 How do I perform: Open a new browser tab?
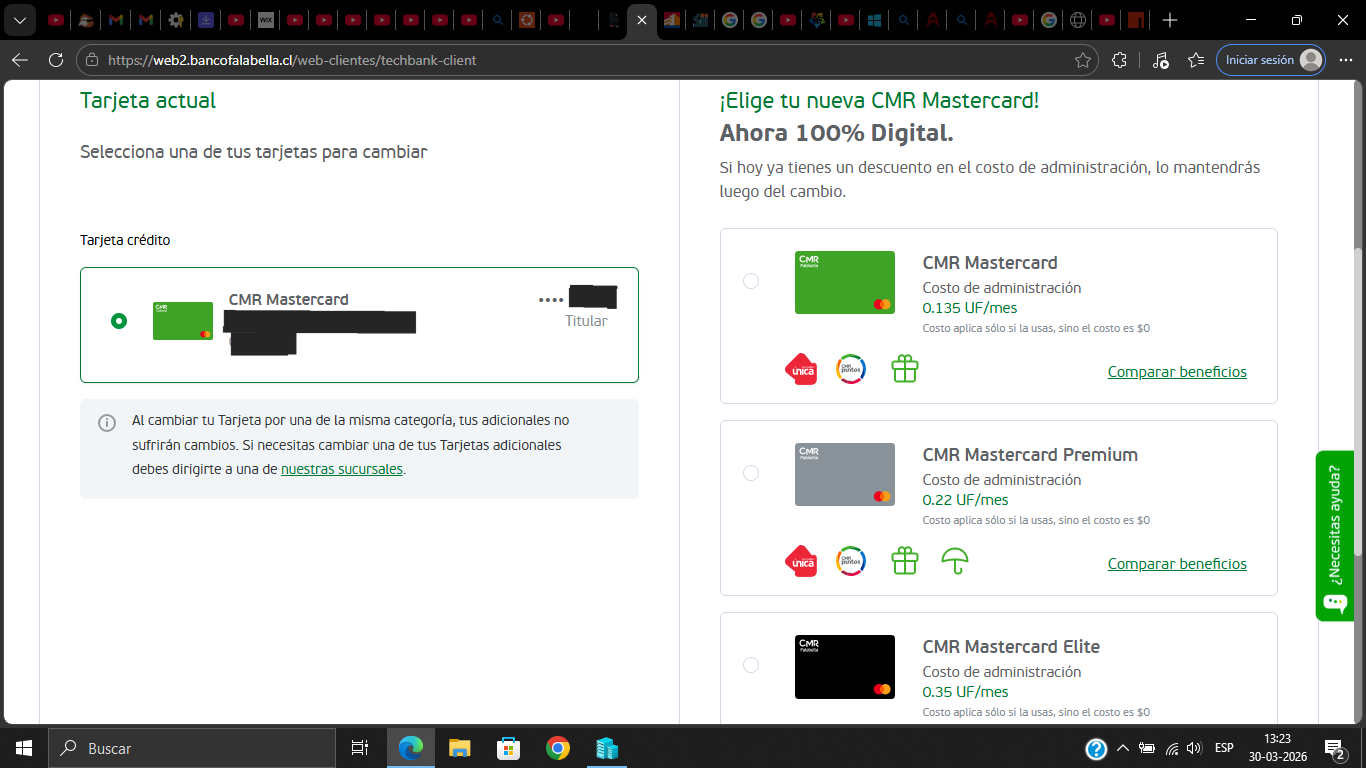click(1170, 20)
